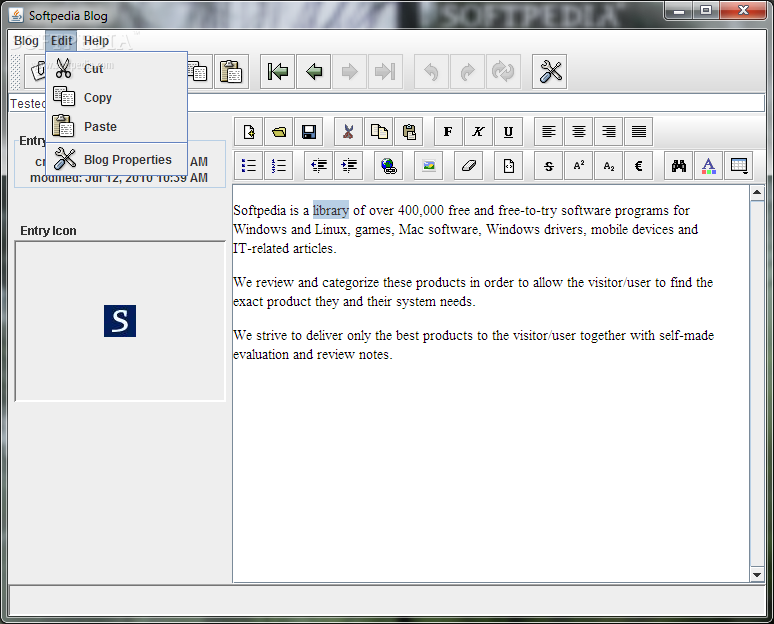
Task: Insert an image with picture icon
Action: pyautogui.click(x=428, y=166)
